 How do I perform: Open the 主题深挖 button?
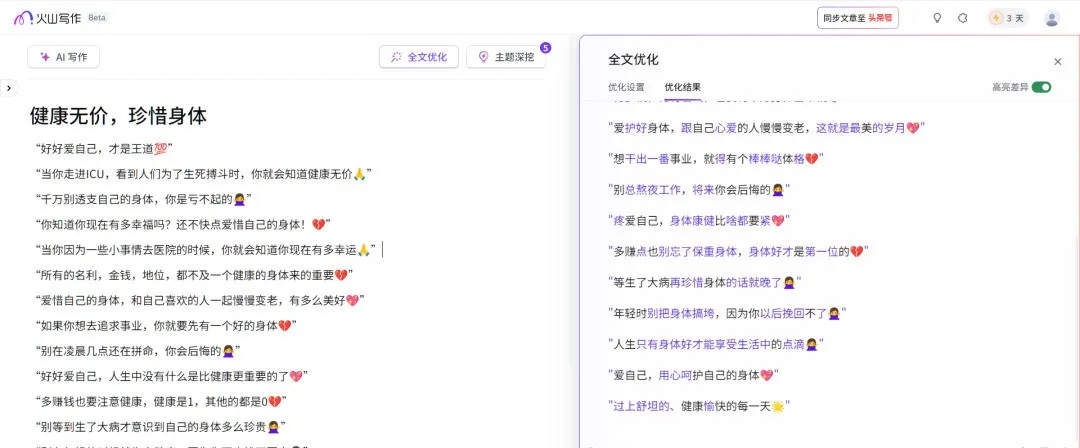(506, 57)
